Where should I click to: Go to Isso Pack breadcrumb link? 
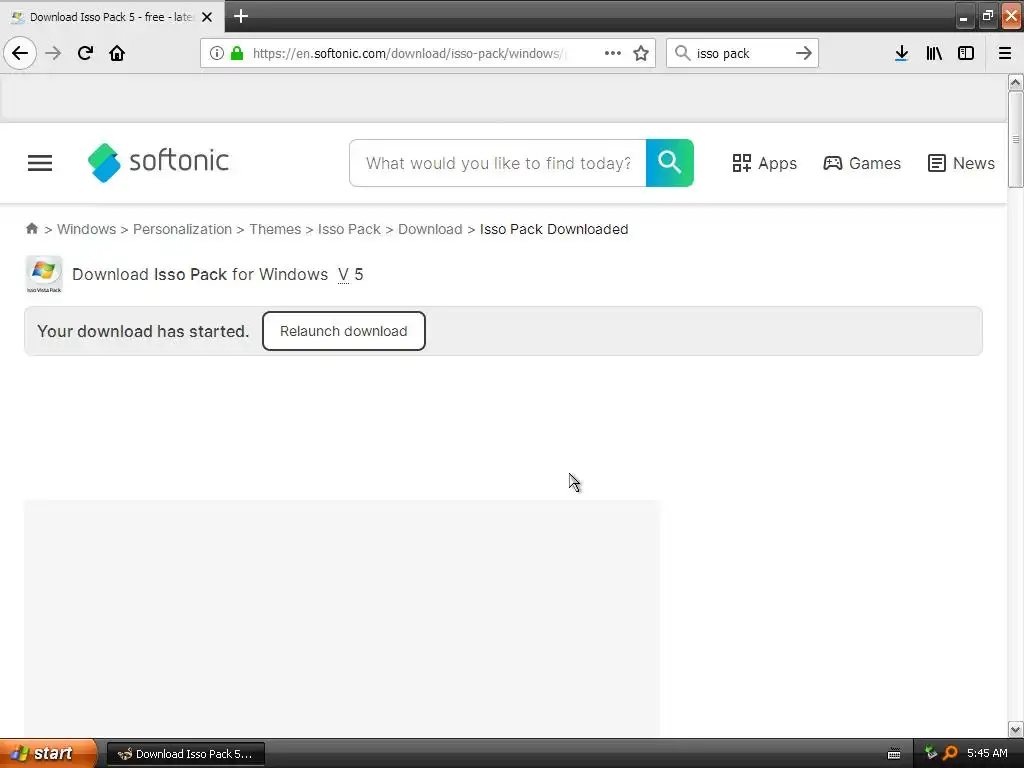pyautogui.click(x=349, y=229)
